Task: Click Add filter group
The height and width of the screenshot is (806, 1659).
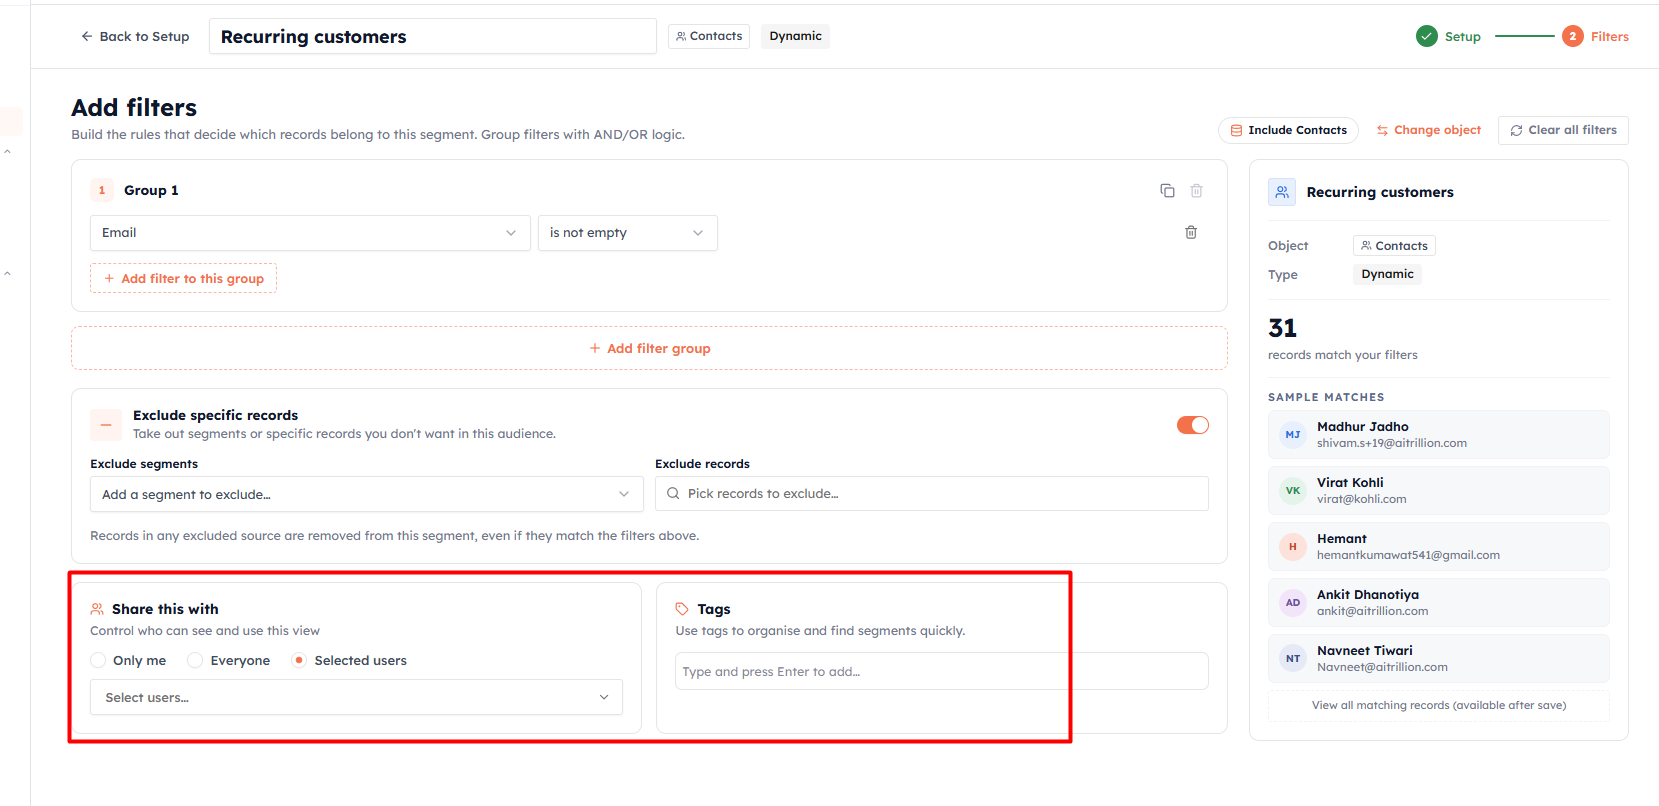Action: pyautogui.click(x=650, y=348)
